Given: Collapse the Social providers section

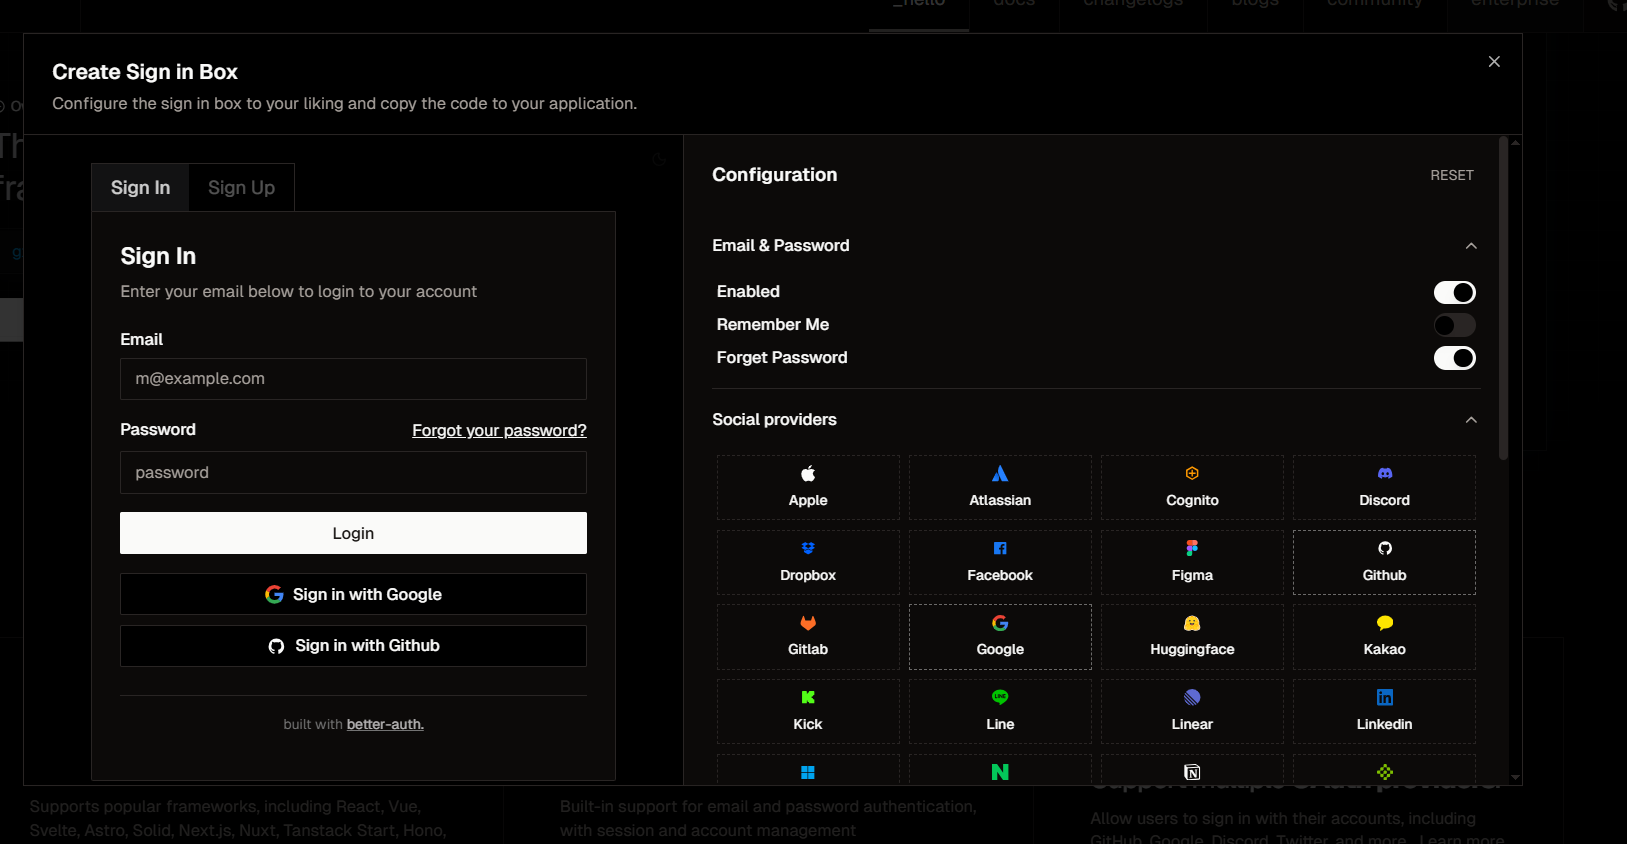Looking at the screenshot, I should pos(1471,420).
